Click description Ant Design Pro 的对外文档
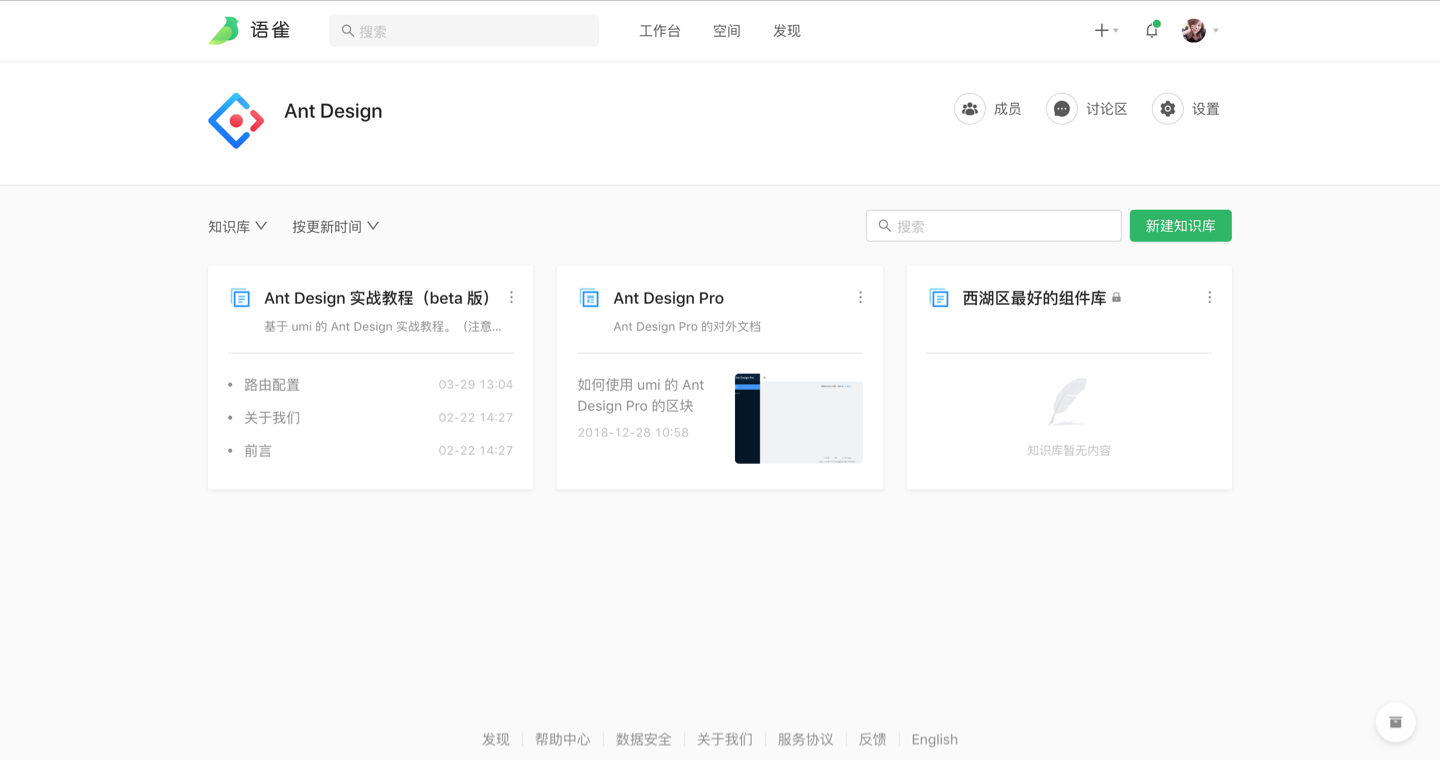Viewport: 1440px width, 760px height. [687, 327]
